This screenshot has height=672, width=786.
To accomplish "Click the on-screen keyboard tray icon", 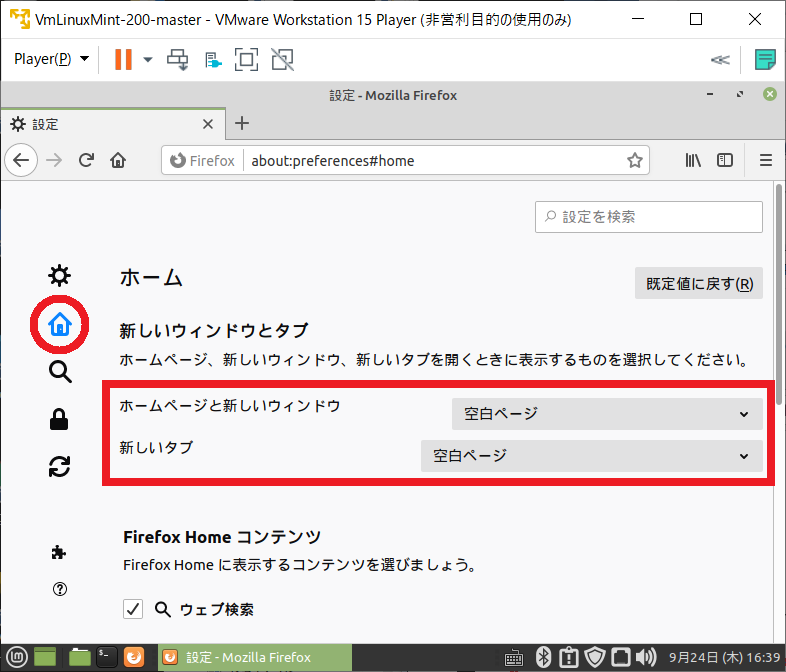I will point(514,657).
